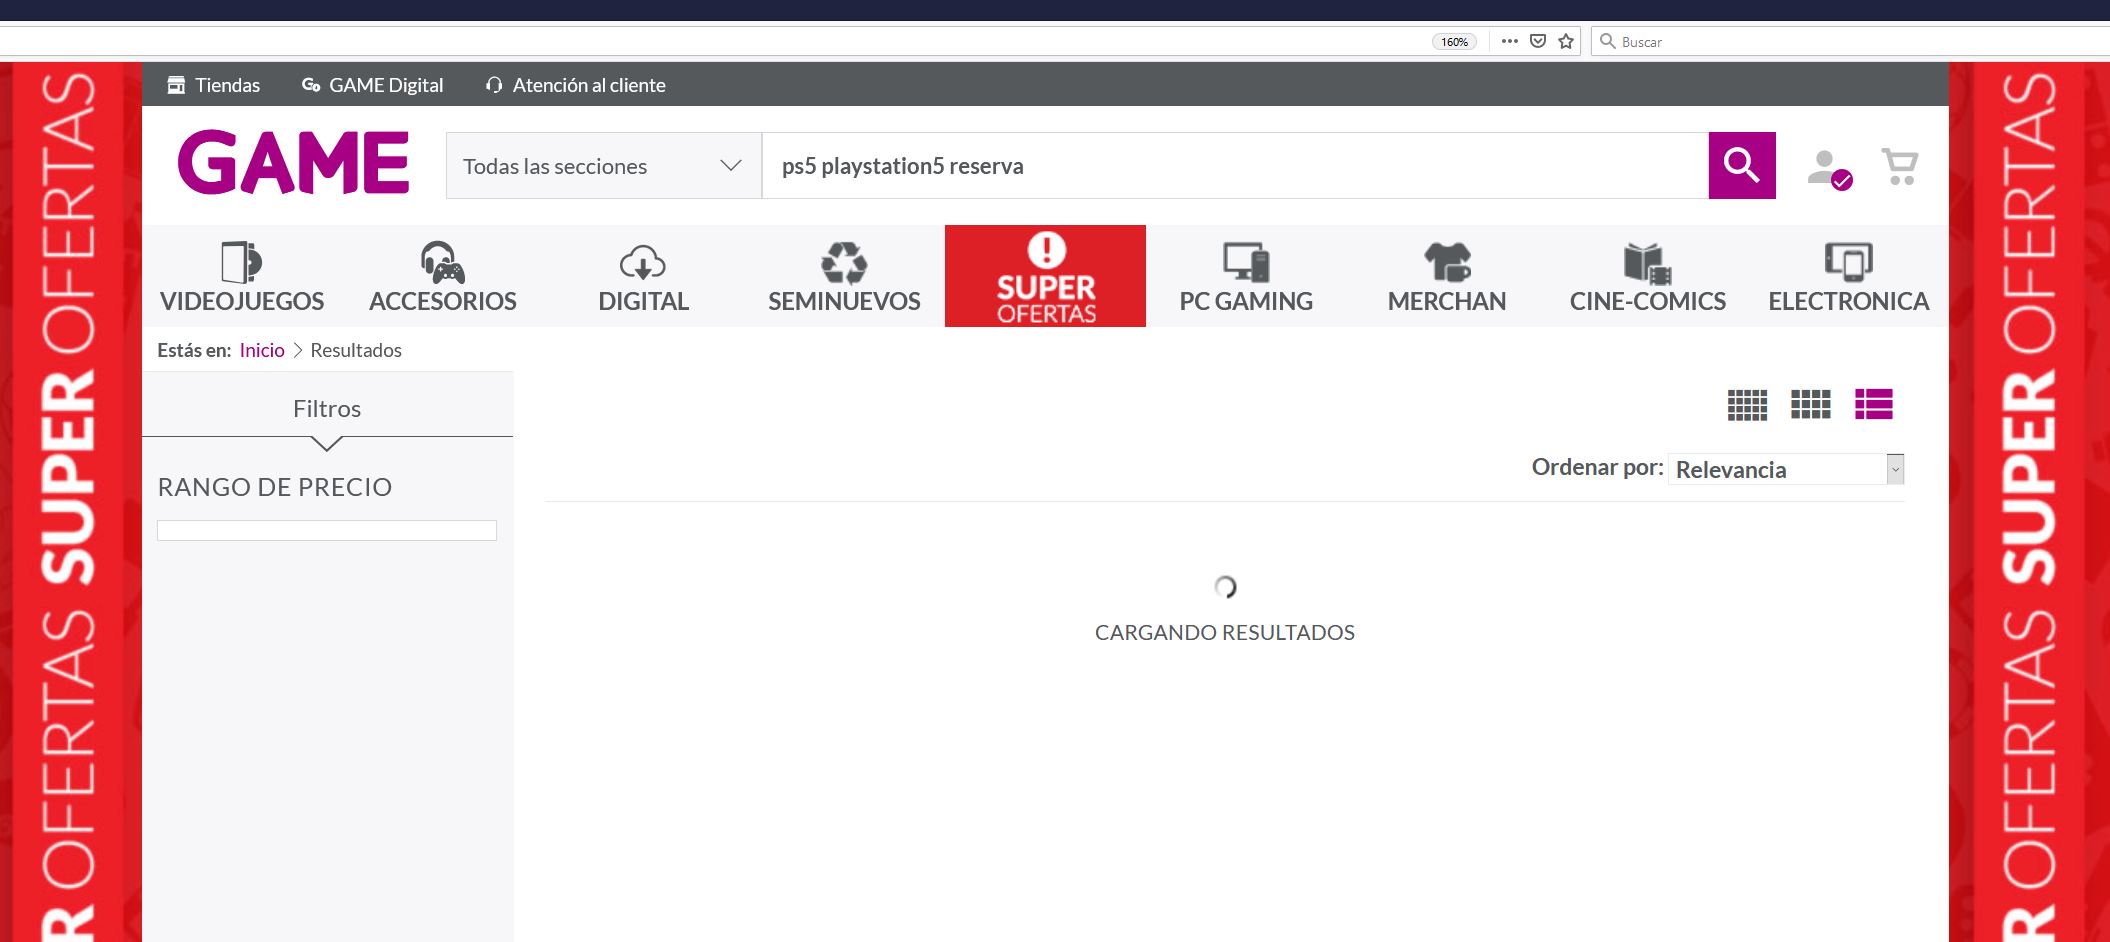2110x942 pixels.
Task: Click the right SUPER OFERTAS banner
Action: pos(2029,502)
